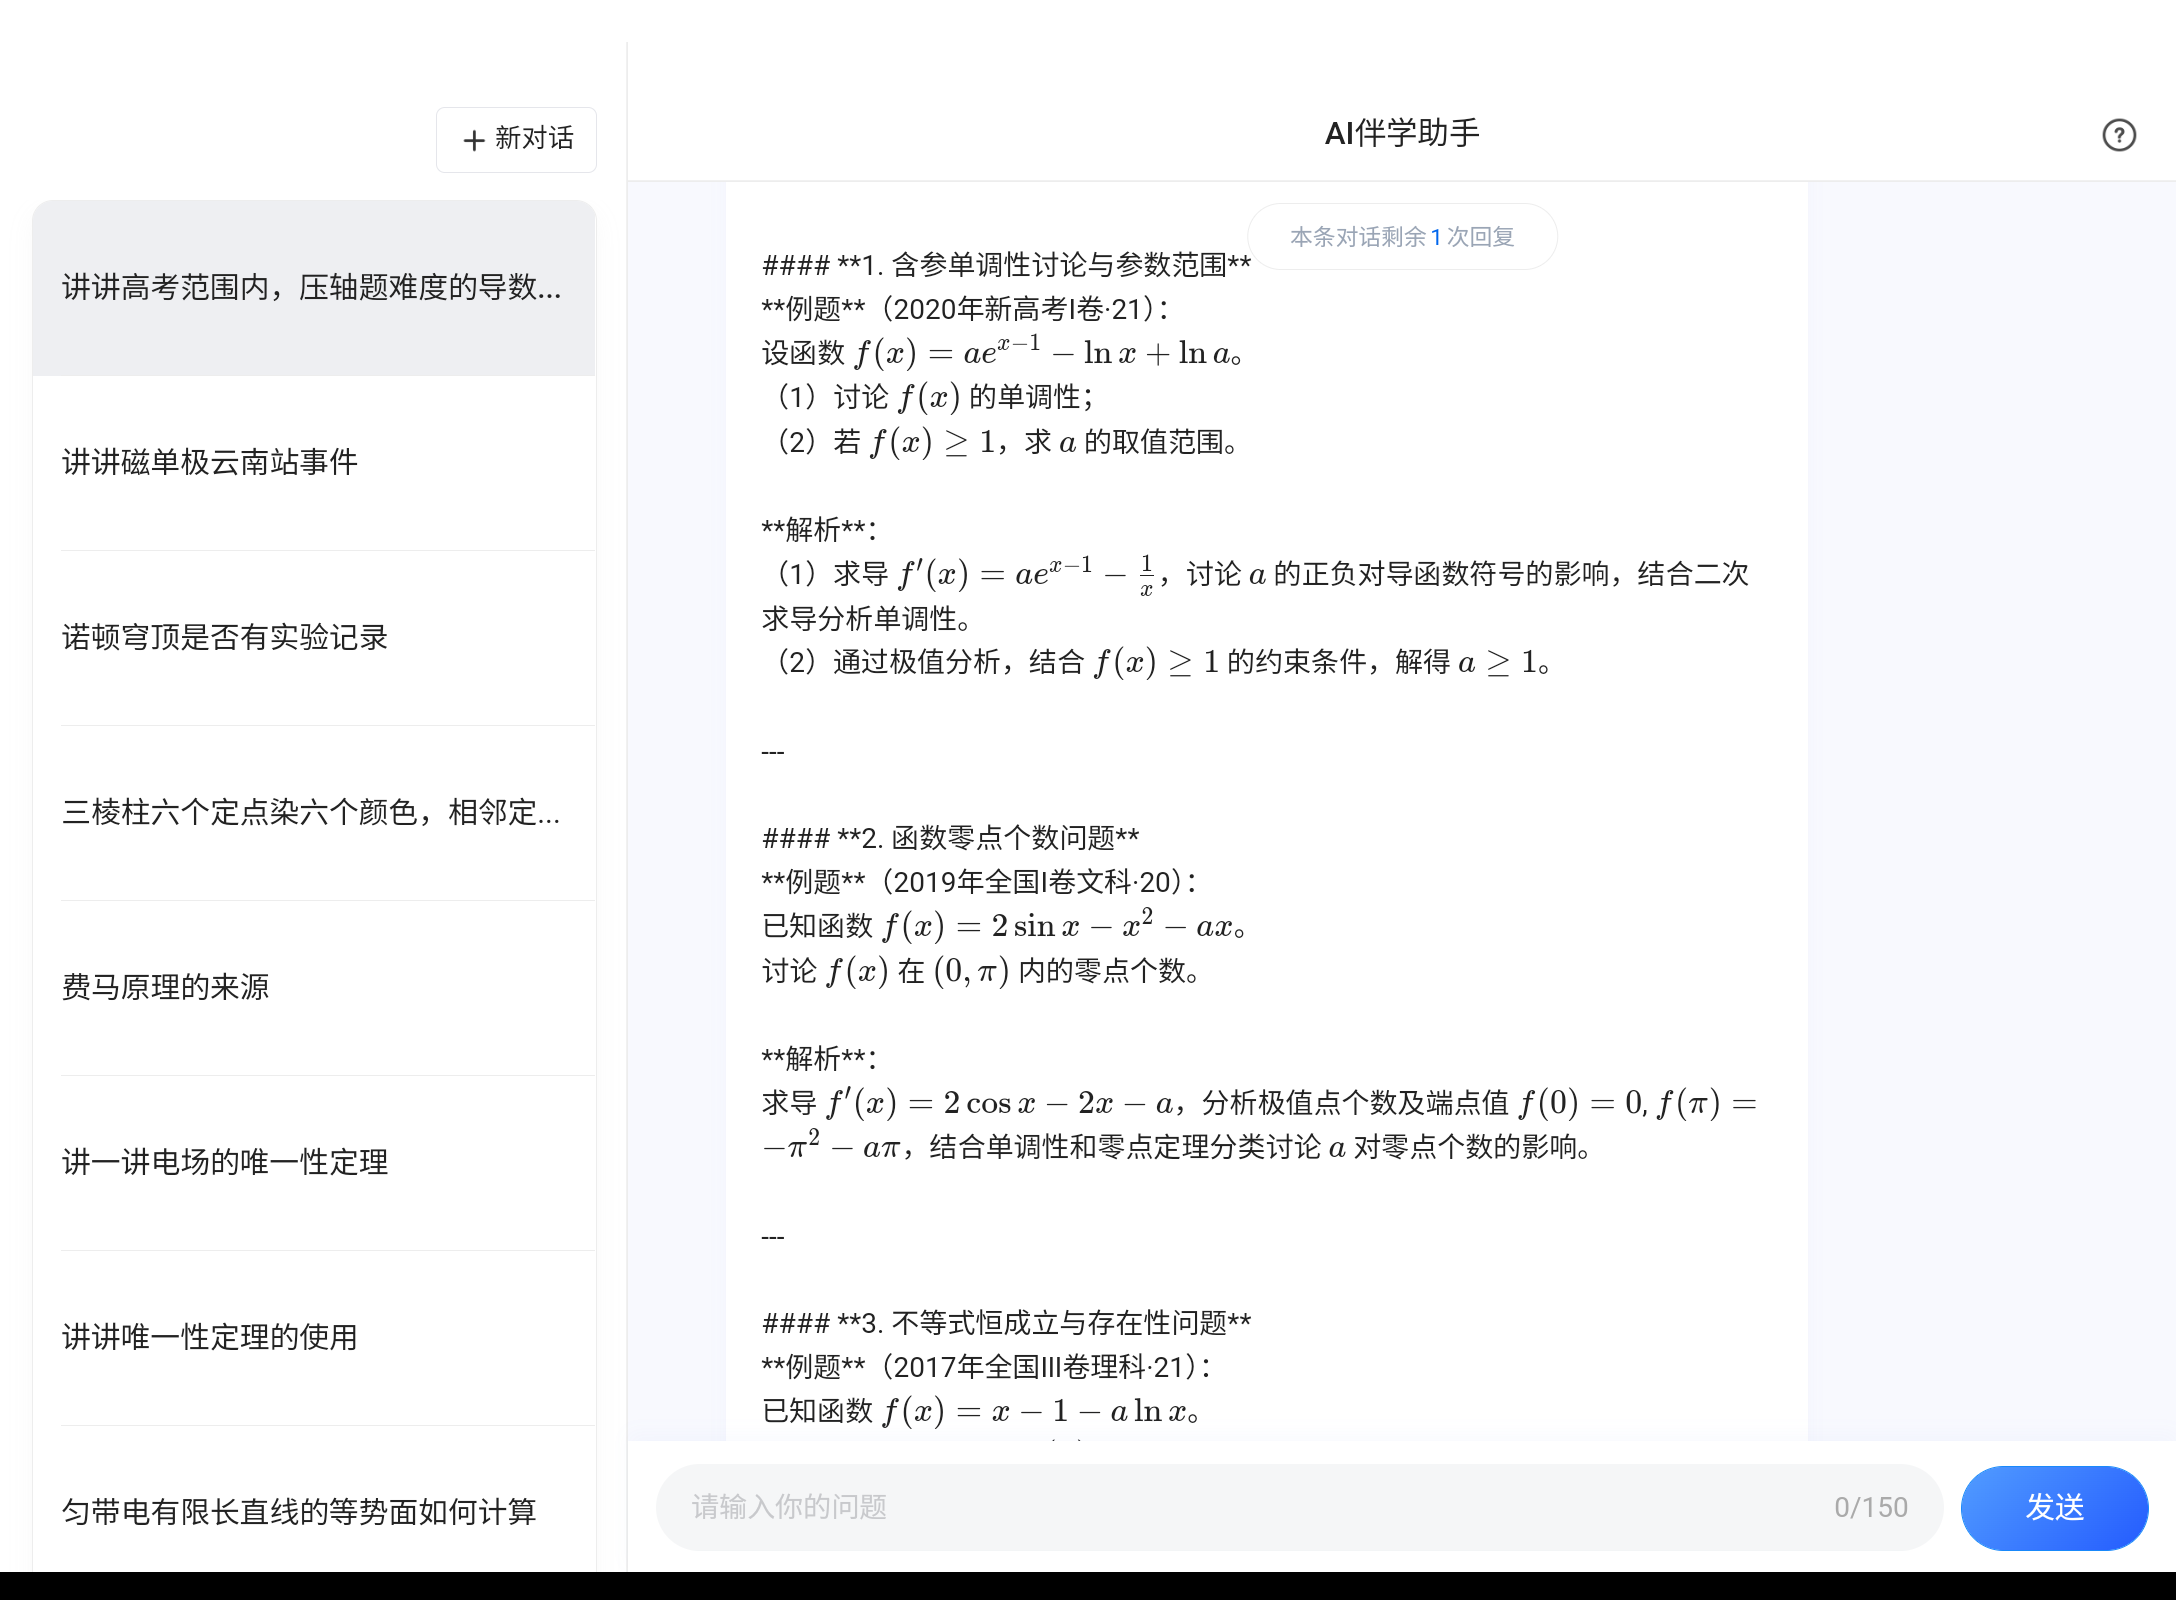Click heading 2. 函数零点个数问题
Viewport: 2176px width, 1600px height.
950,838
